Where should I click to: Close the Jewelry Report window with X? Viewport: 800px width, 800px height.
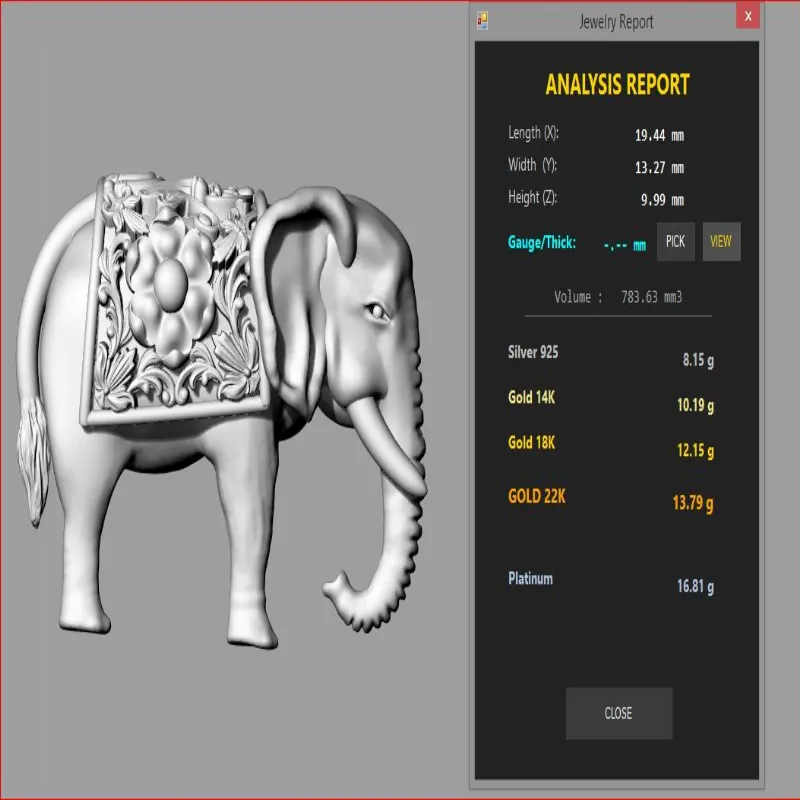(x=747, y=16)
